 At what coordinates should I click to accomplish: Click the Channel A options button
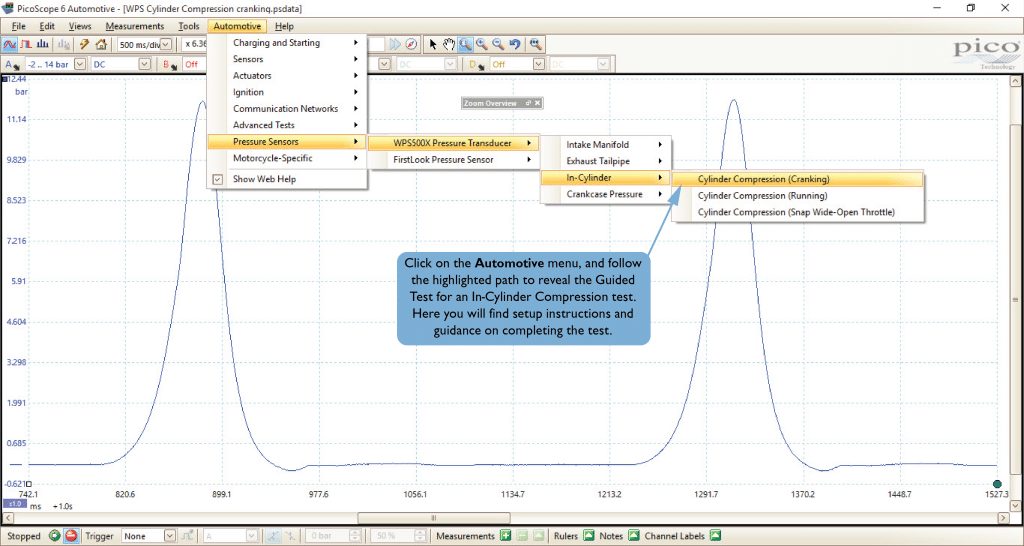point(12,64)
